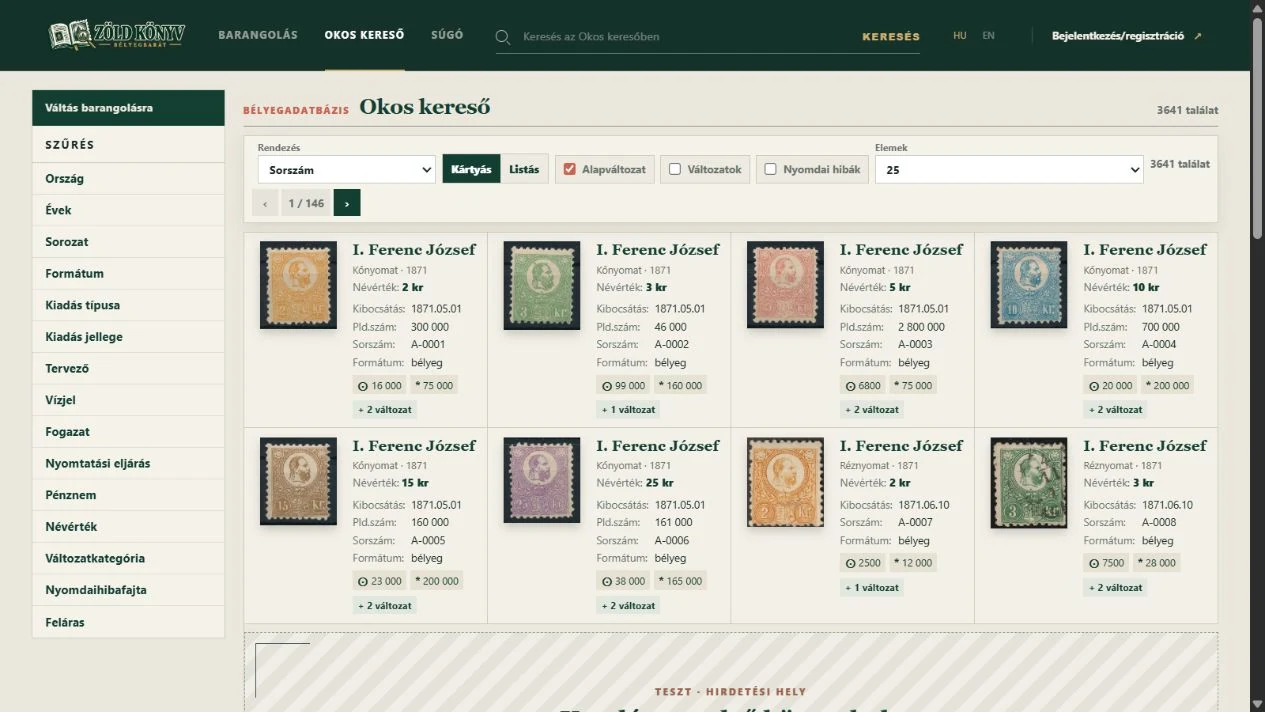Go to next results page arrow
Image resolution: width=1265 pixels, height=712 pixels.
click(x=347, y=203)
